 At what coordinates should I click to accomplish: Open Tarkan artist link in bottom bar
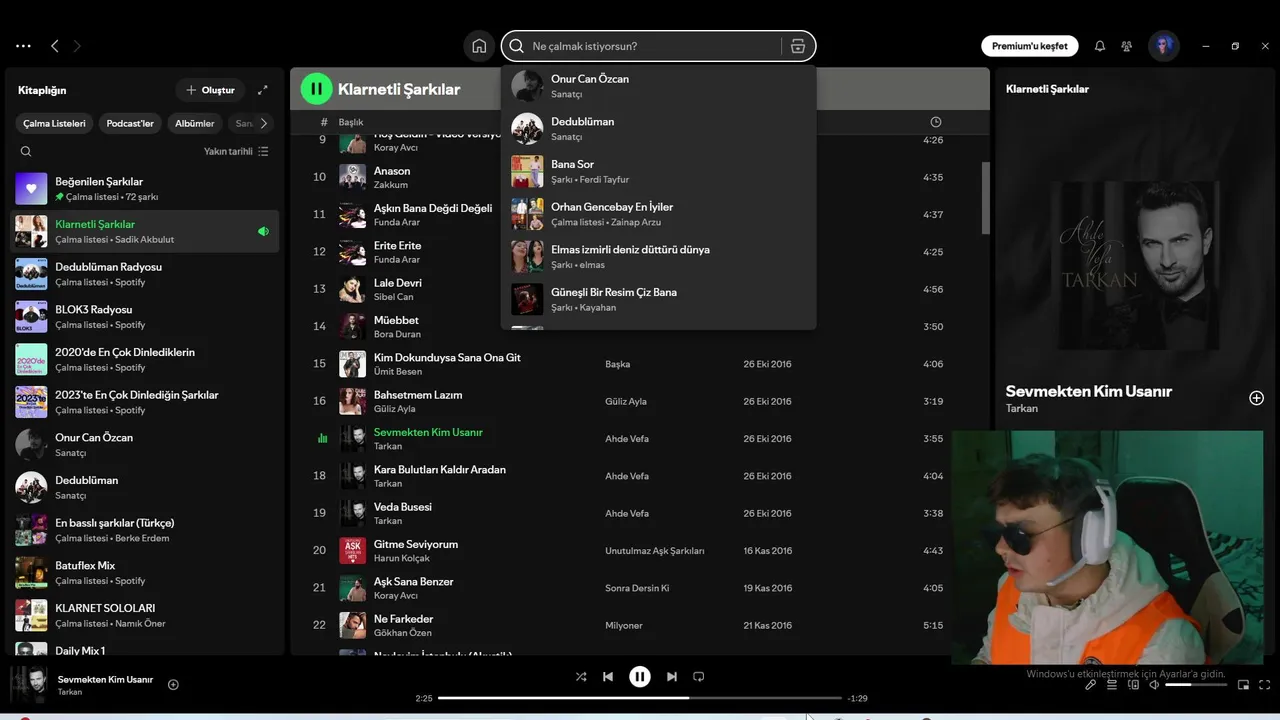[70, 692]
